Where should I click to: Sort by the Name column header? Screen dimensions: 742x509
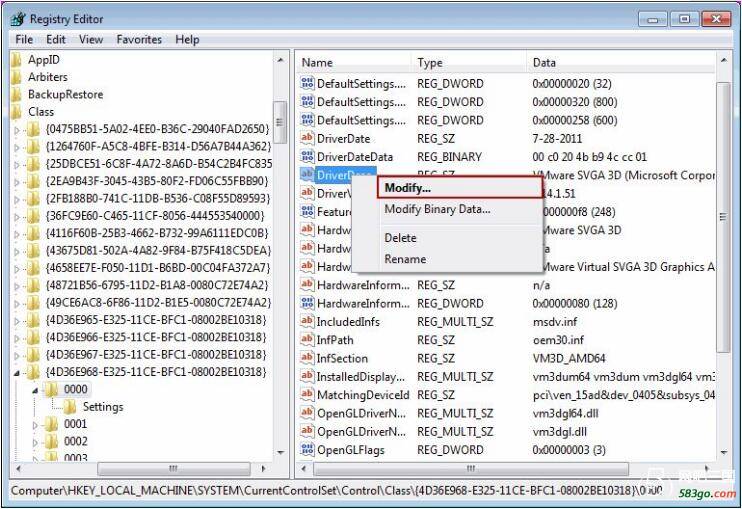point(355,62)
